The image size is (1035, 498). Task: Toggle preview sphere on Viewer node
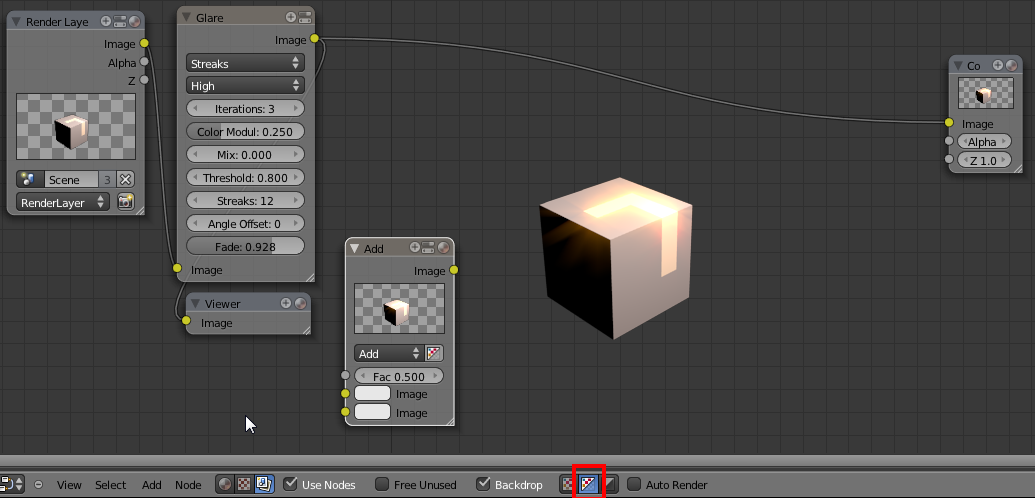tap(300, 303)
